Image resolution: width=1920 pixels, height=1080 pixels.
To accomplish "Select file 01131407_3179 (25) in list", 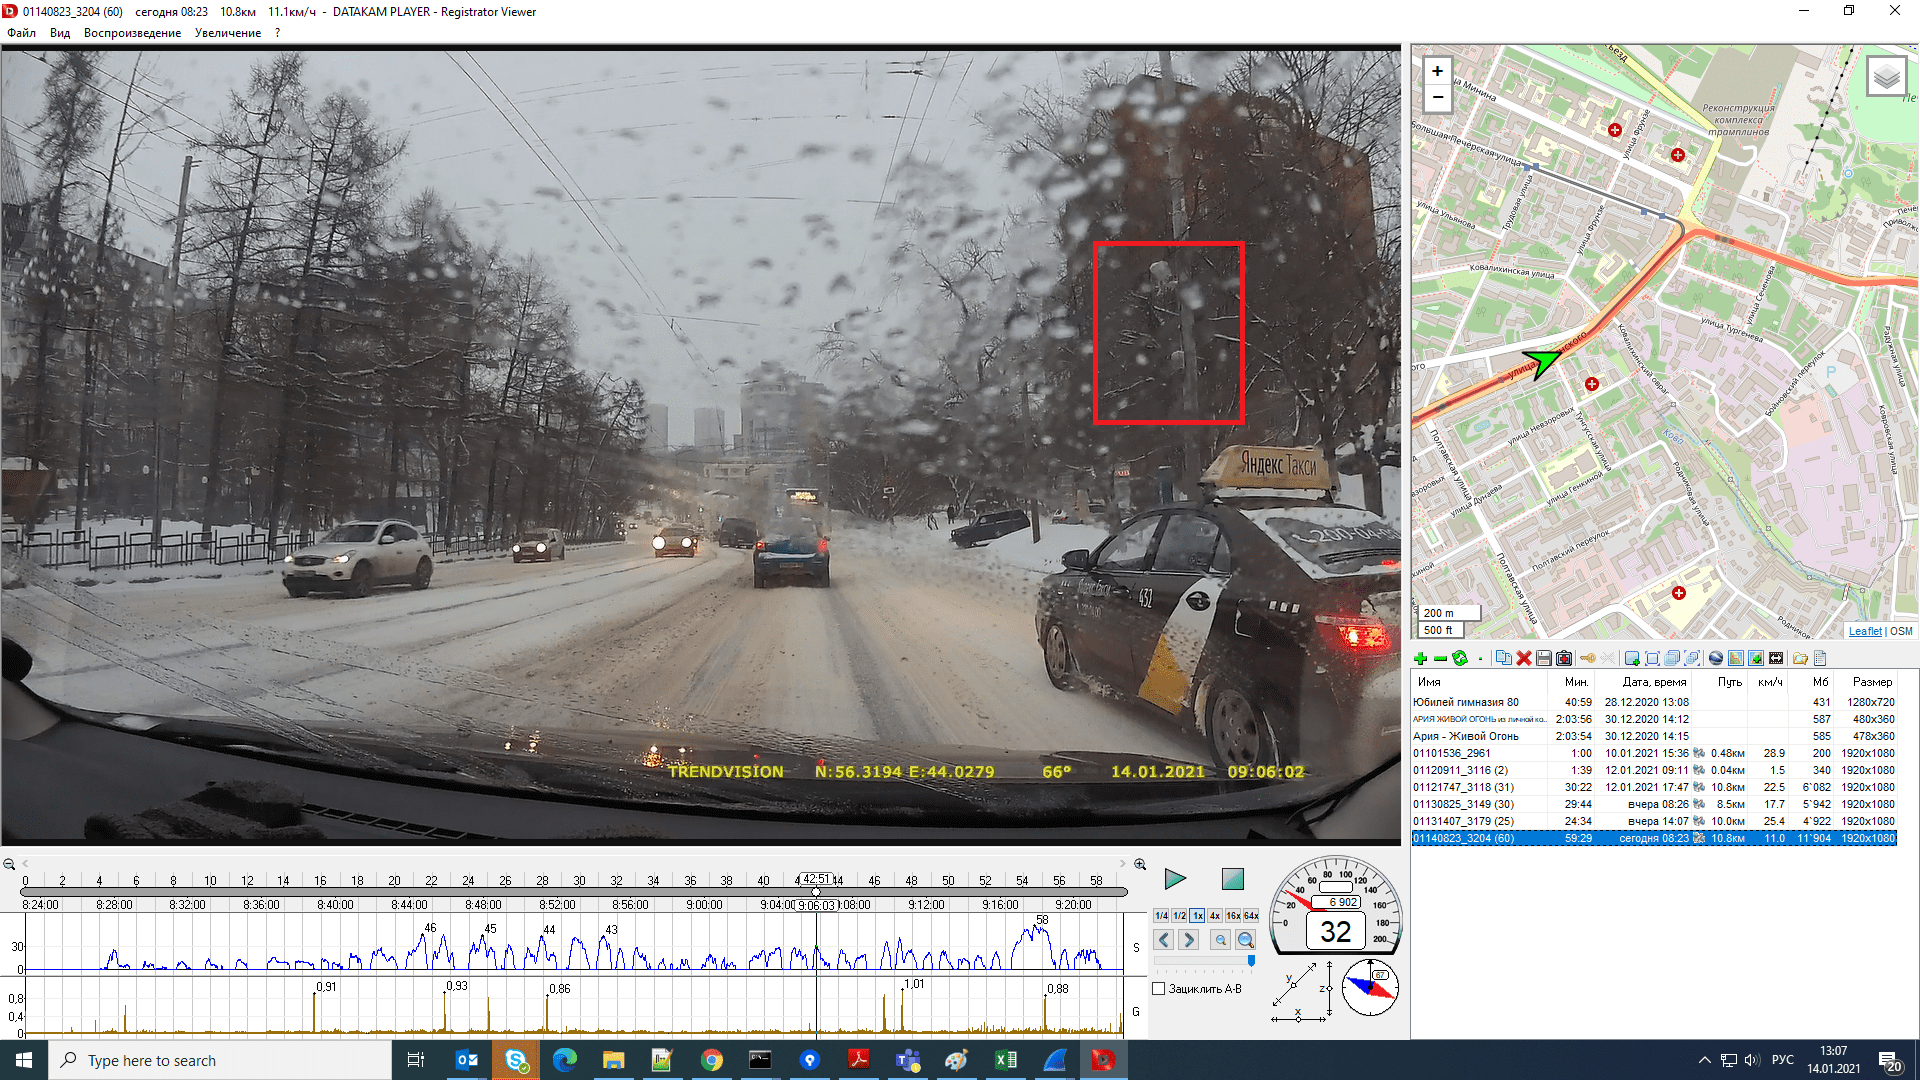I will tap(1463, 821).
